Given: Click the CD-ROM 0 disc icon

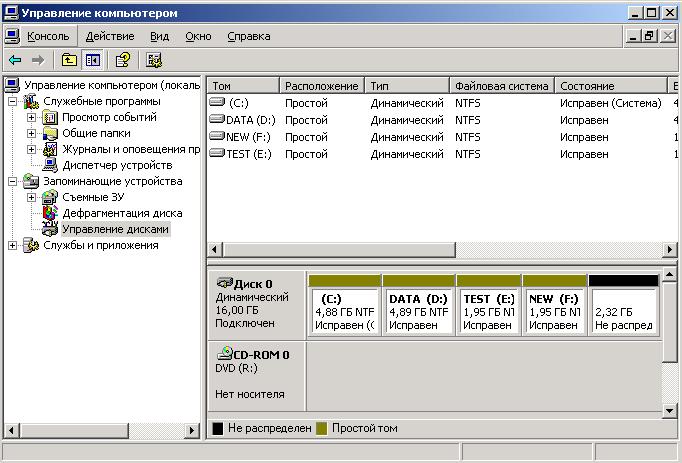Looking at the screenshot, I should [225, 353].
